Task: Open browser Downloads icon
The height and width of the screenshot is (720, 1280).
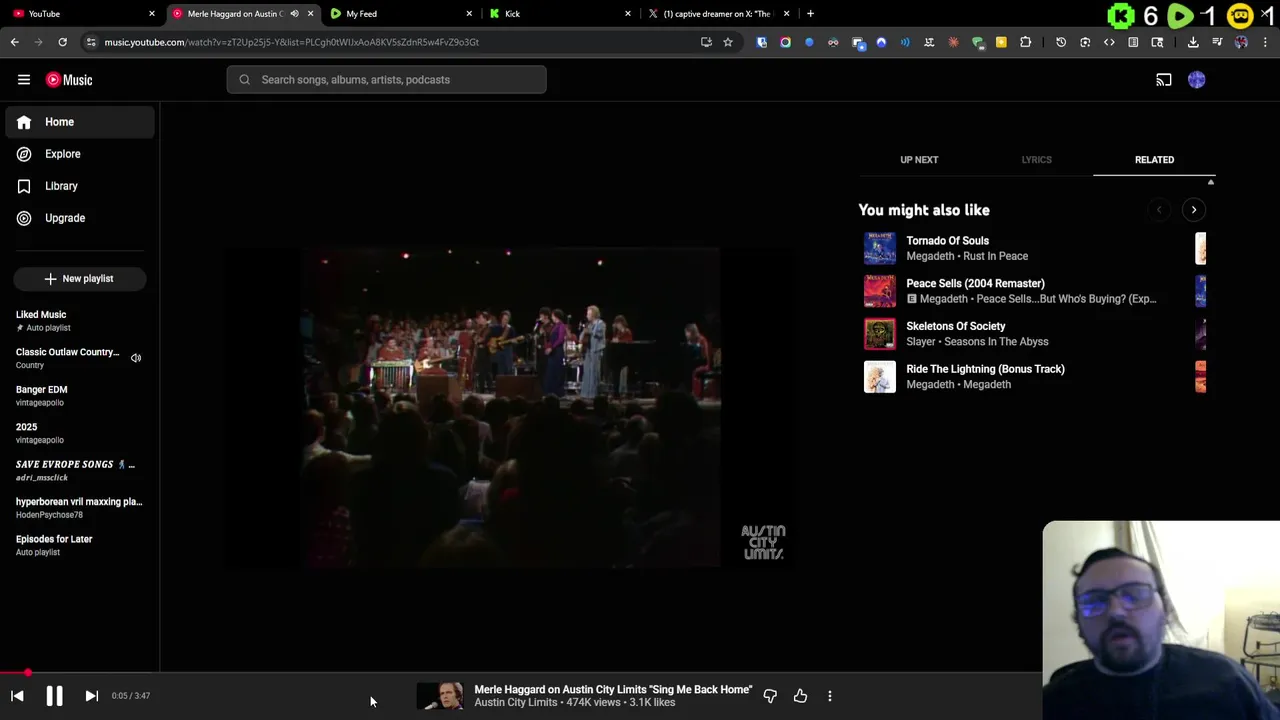Action: [x=1193, y=42]
